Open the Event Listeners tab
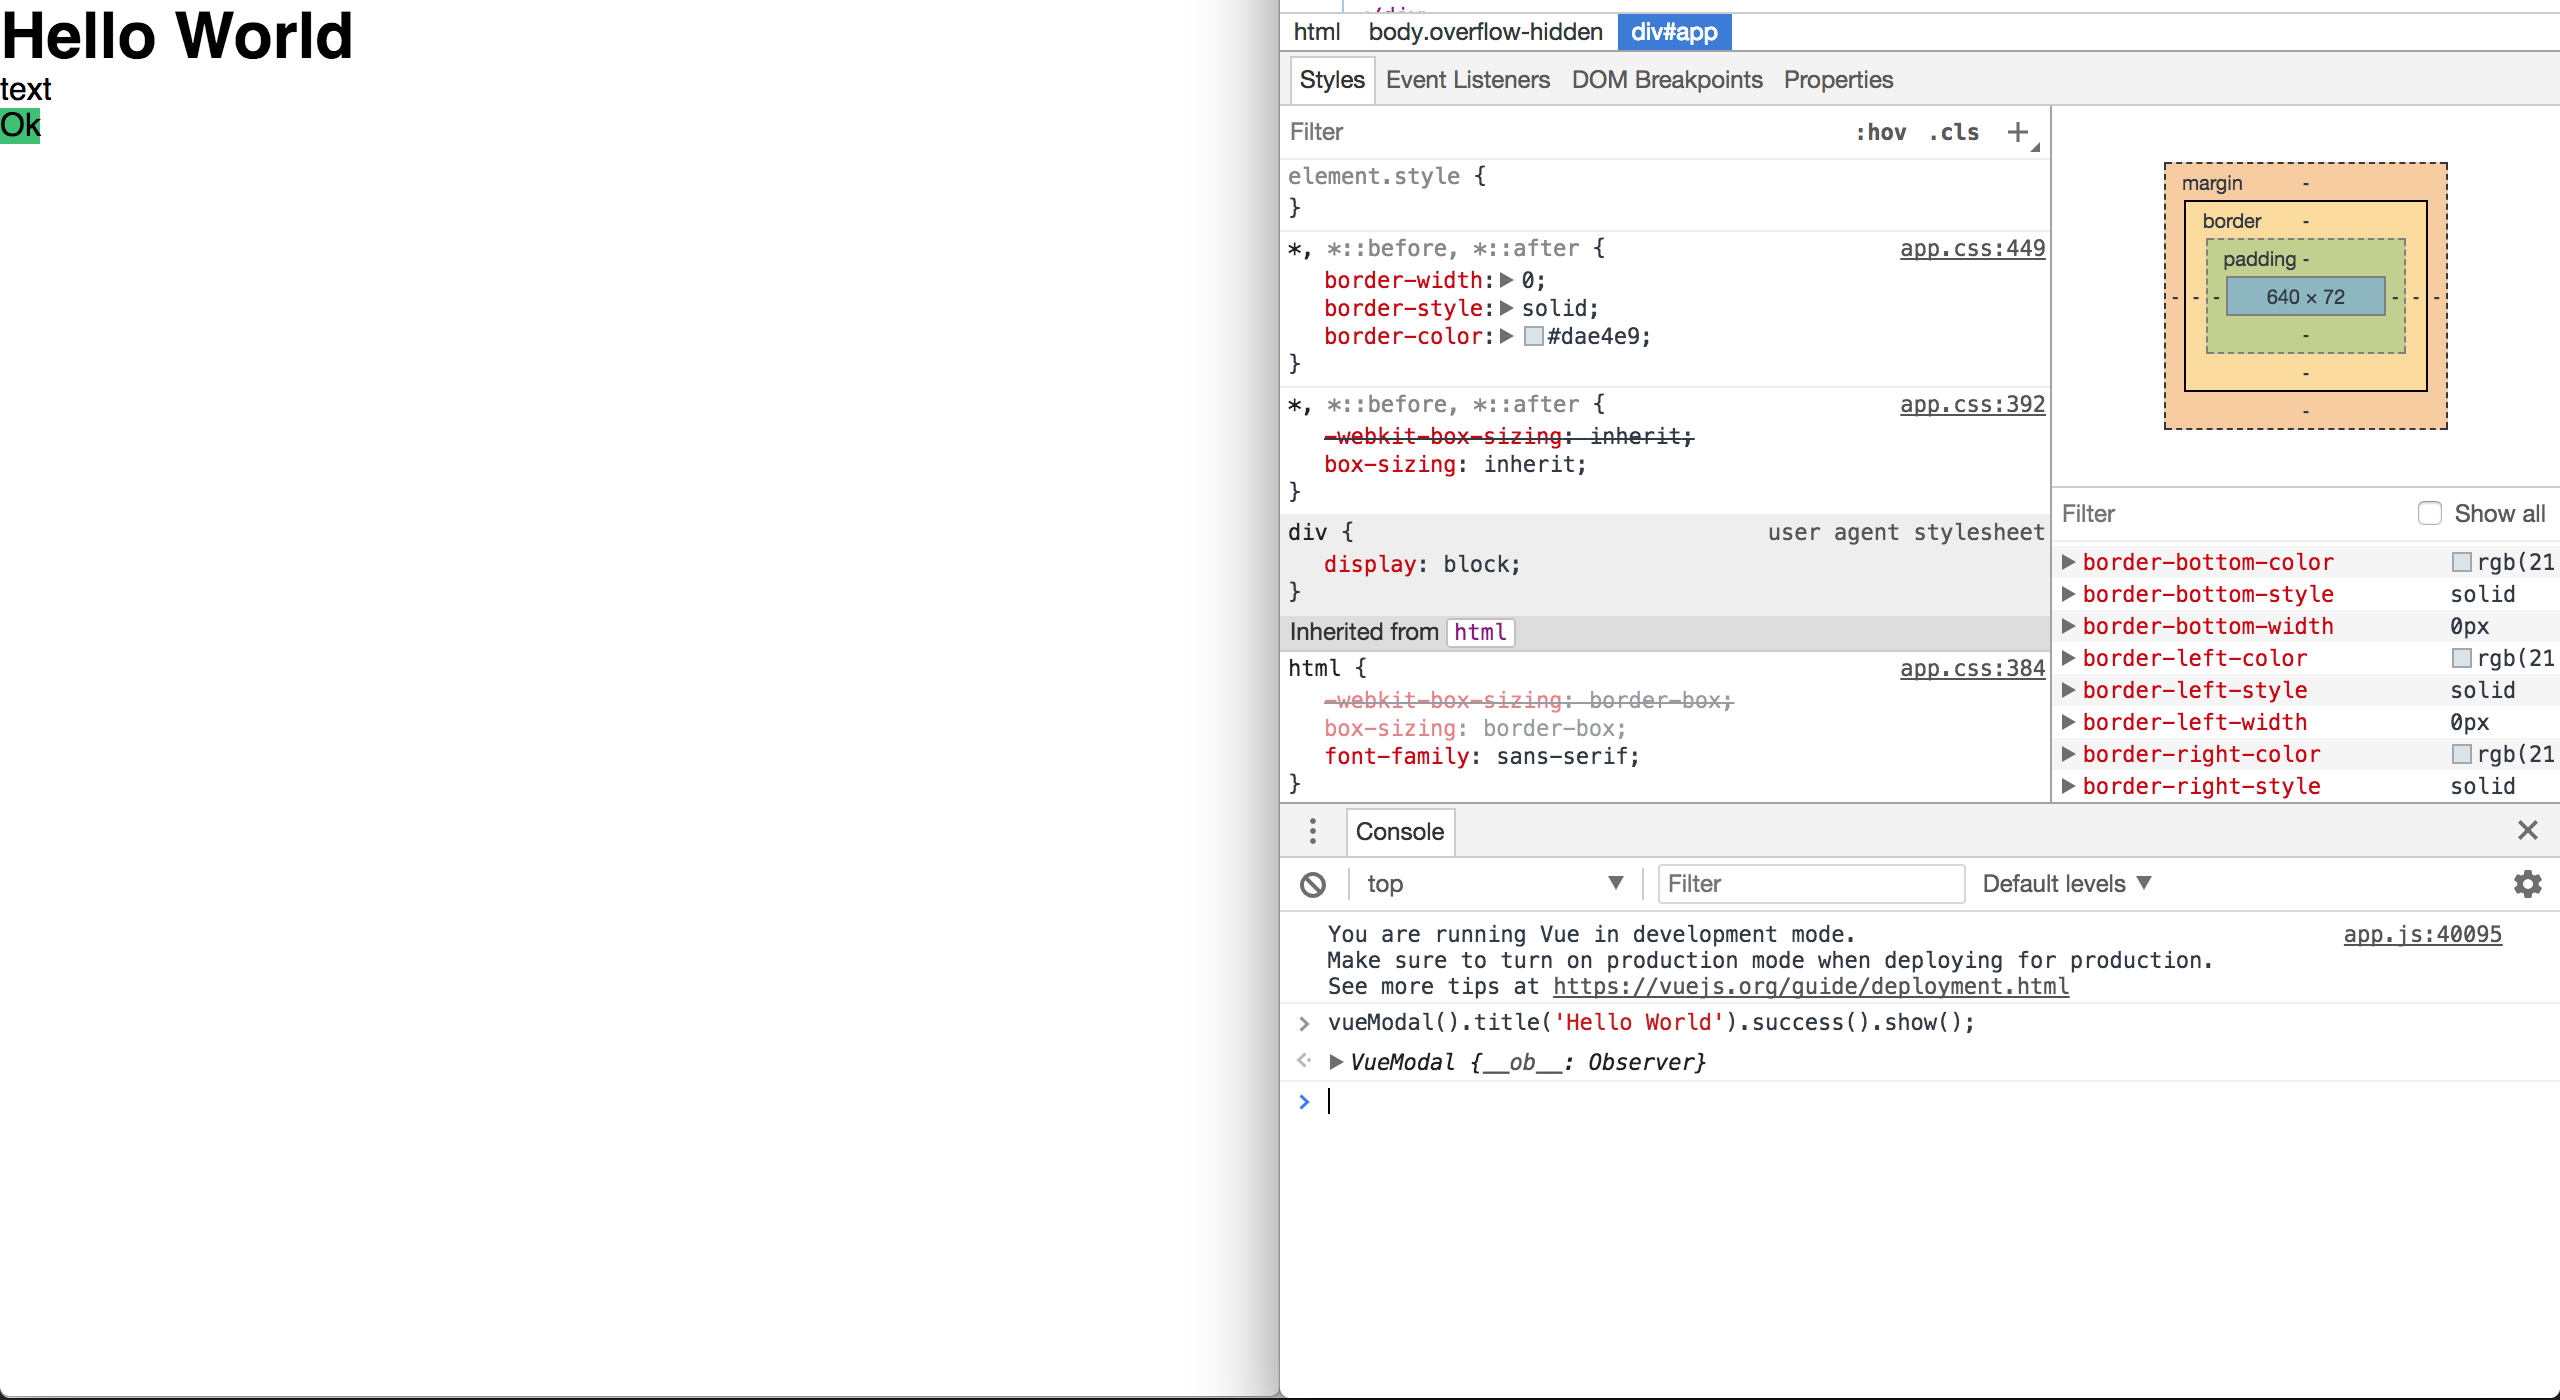The width and height of the screenshot is (2560, 1400). pyautogui.click(x=1467, y=80)
